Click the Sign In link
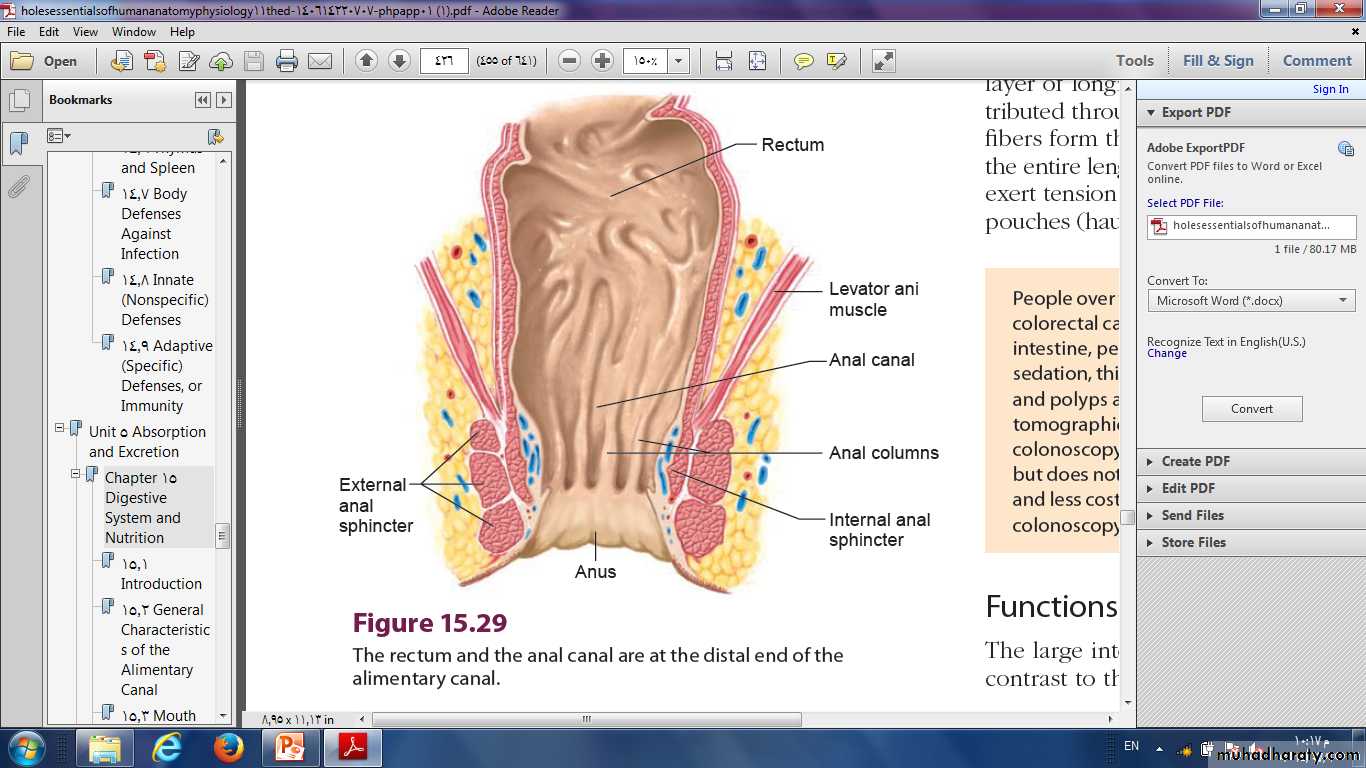 pos(1330,89)
